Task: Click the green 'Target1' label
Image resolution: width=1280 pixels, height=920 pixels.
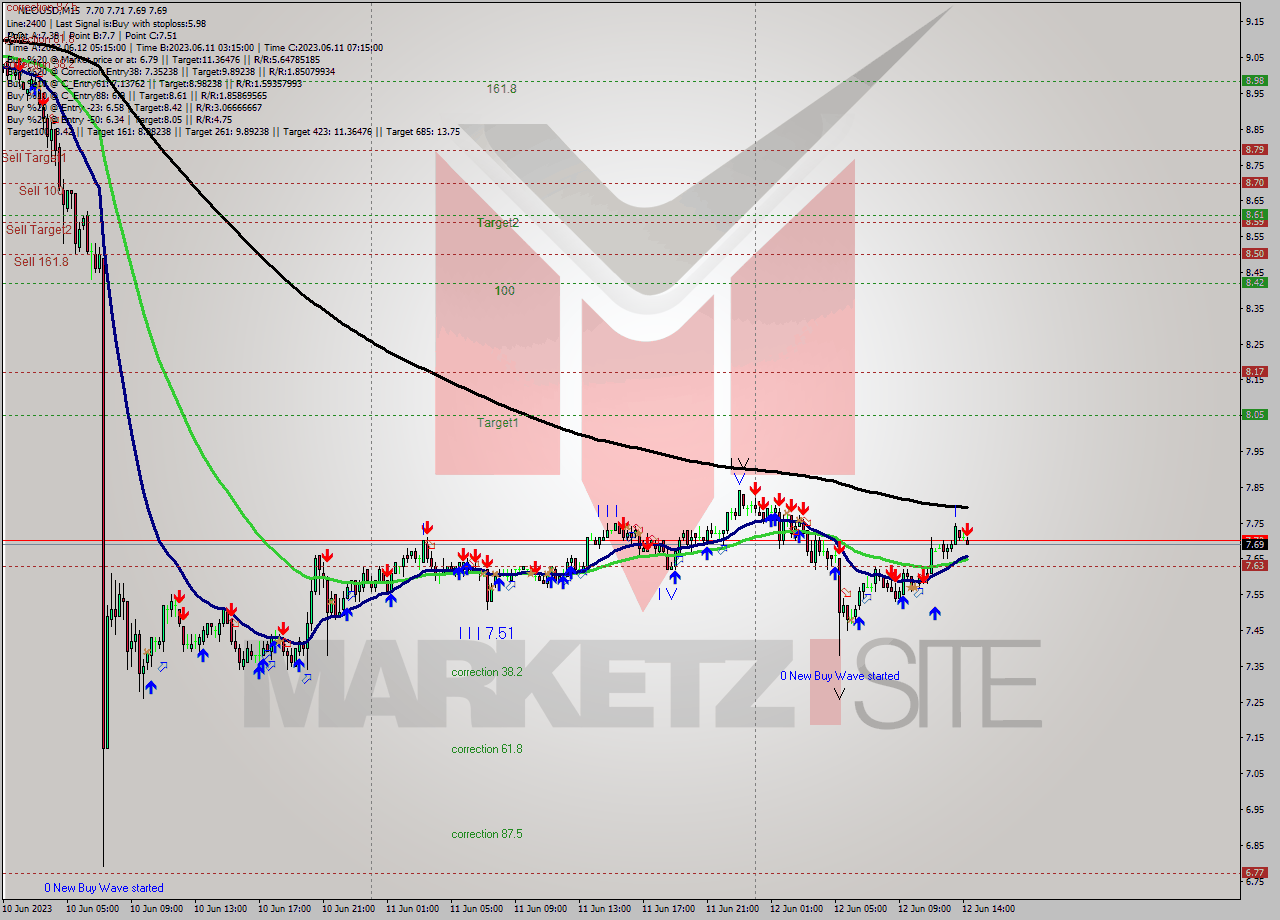Action: (497, 423)
